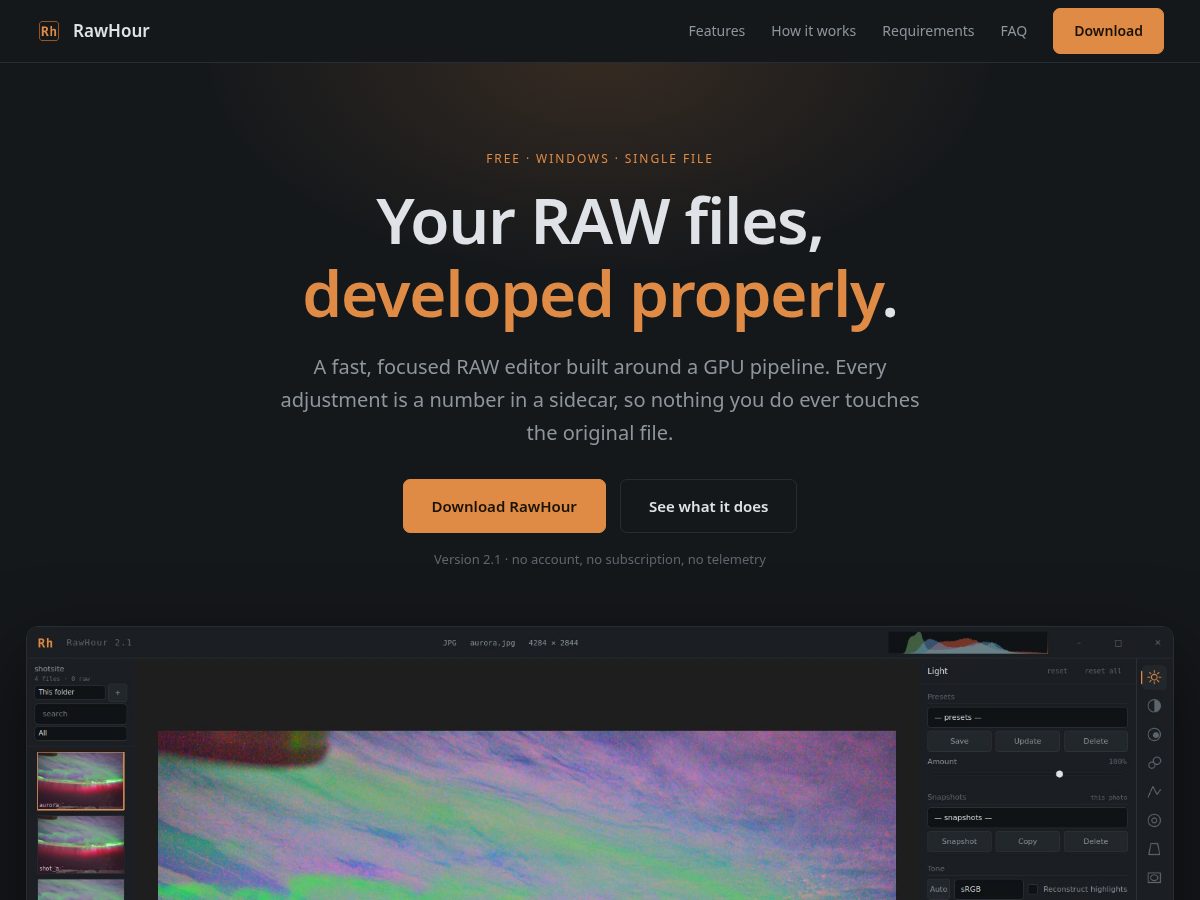
Task: Click the Amount slider handle
Action: tap(1059, 774)
